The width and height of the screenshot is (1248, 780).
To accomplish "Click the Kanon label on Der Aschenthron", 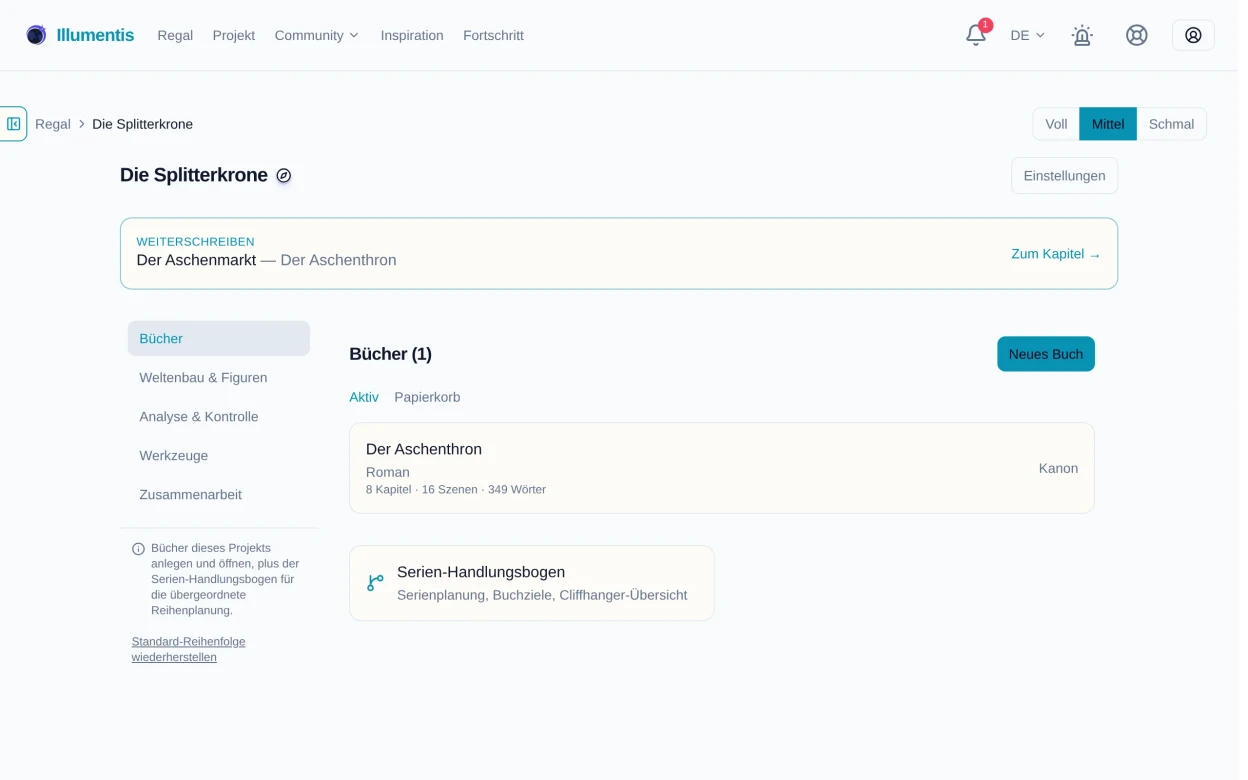I will (x=1058, y=468).
